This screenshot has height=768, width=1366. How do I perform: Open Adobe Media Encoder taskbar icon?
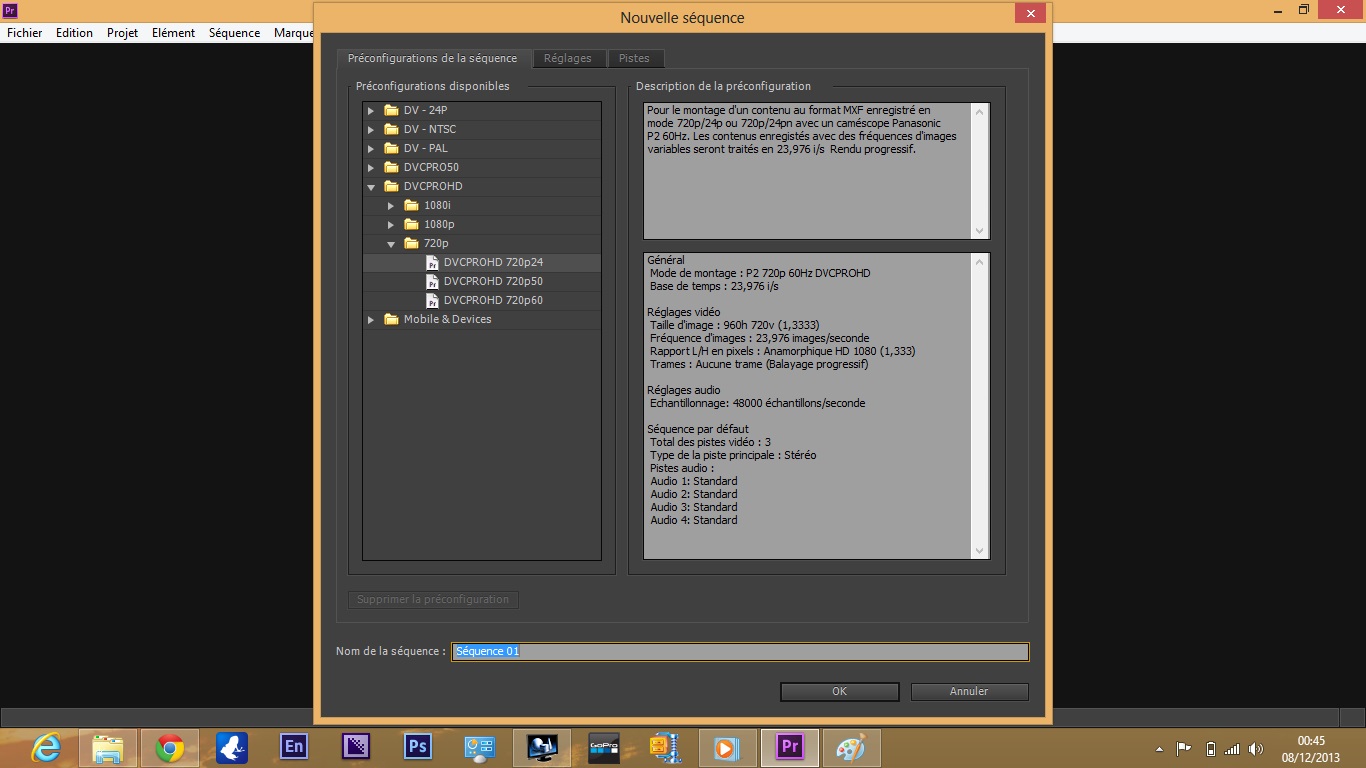point(356,747)
